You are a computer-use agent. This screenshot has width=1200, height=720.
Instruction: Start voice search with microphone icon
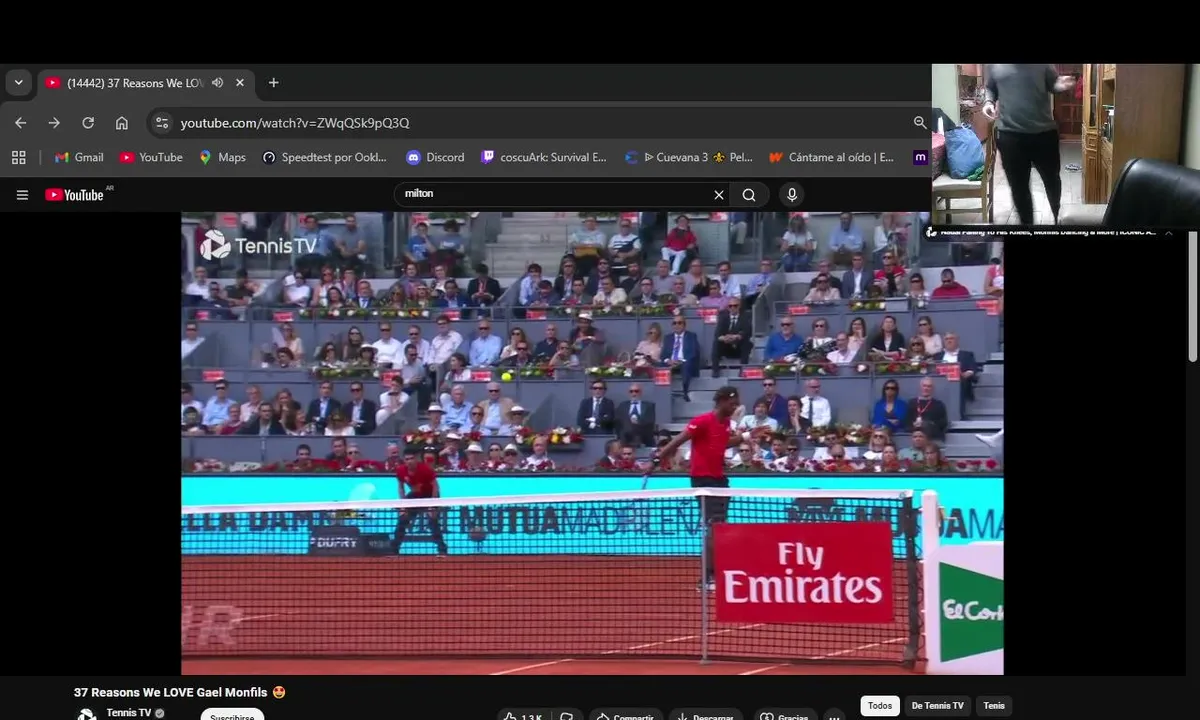(x=792, y=195)
